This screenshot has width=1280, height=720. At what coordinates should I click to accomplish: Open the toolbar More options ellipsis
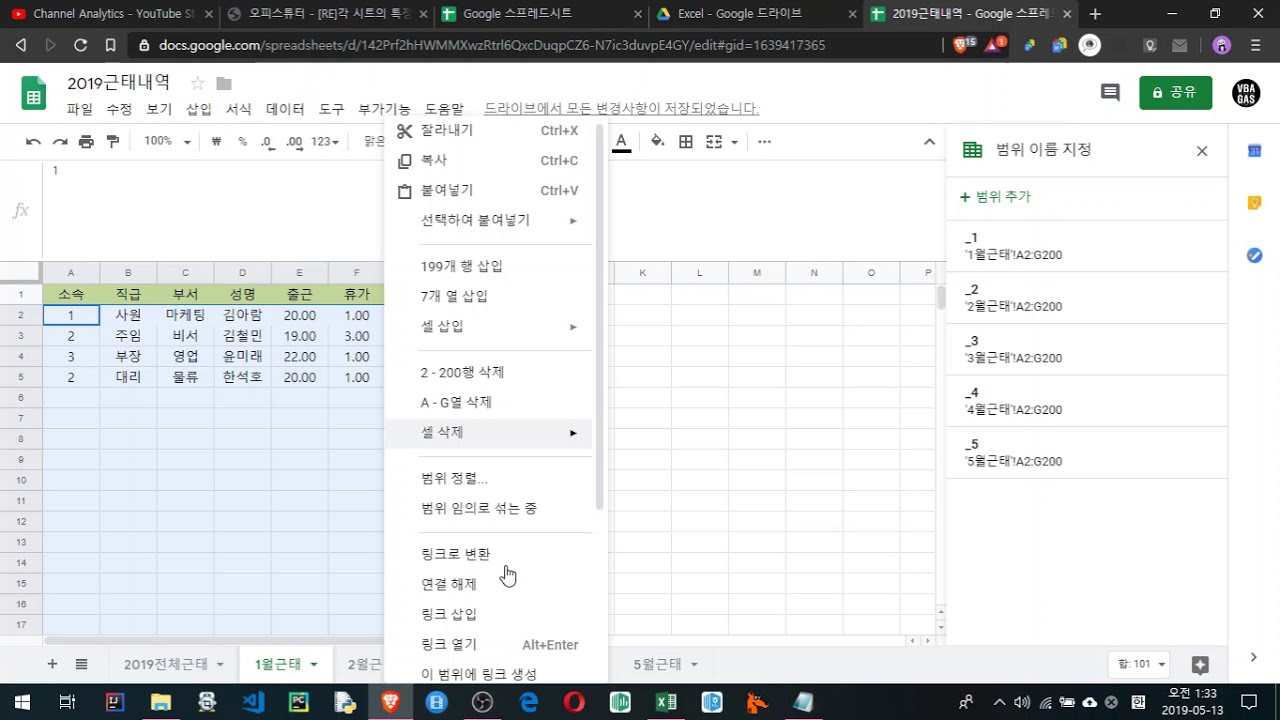(x=764, y=142)
